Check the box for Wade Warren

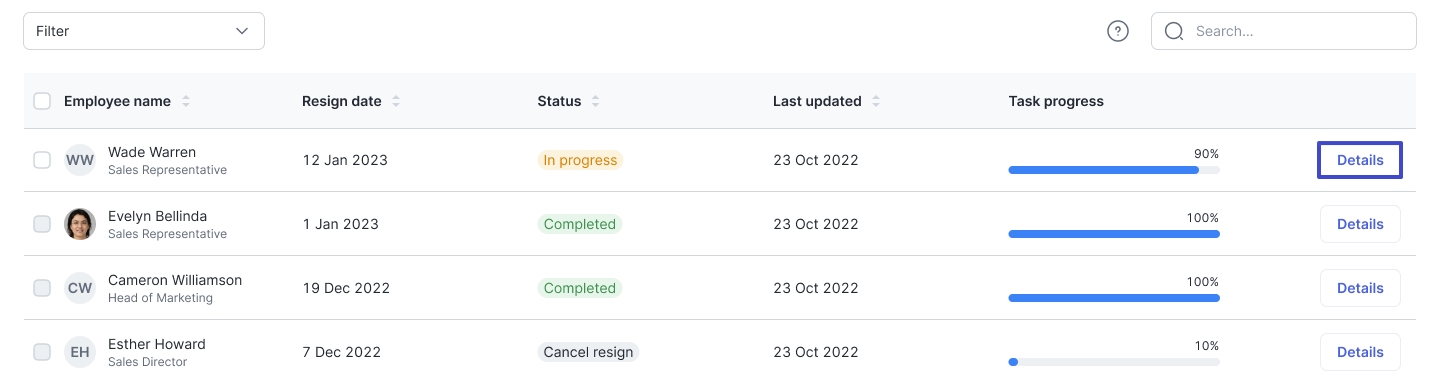click(42, 160)
